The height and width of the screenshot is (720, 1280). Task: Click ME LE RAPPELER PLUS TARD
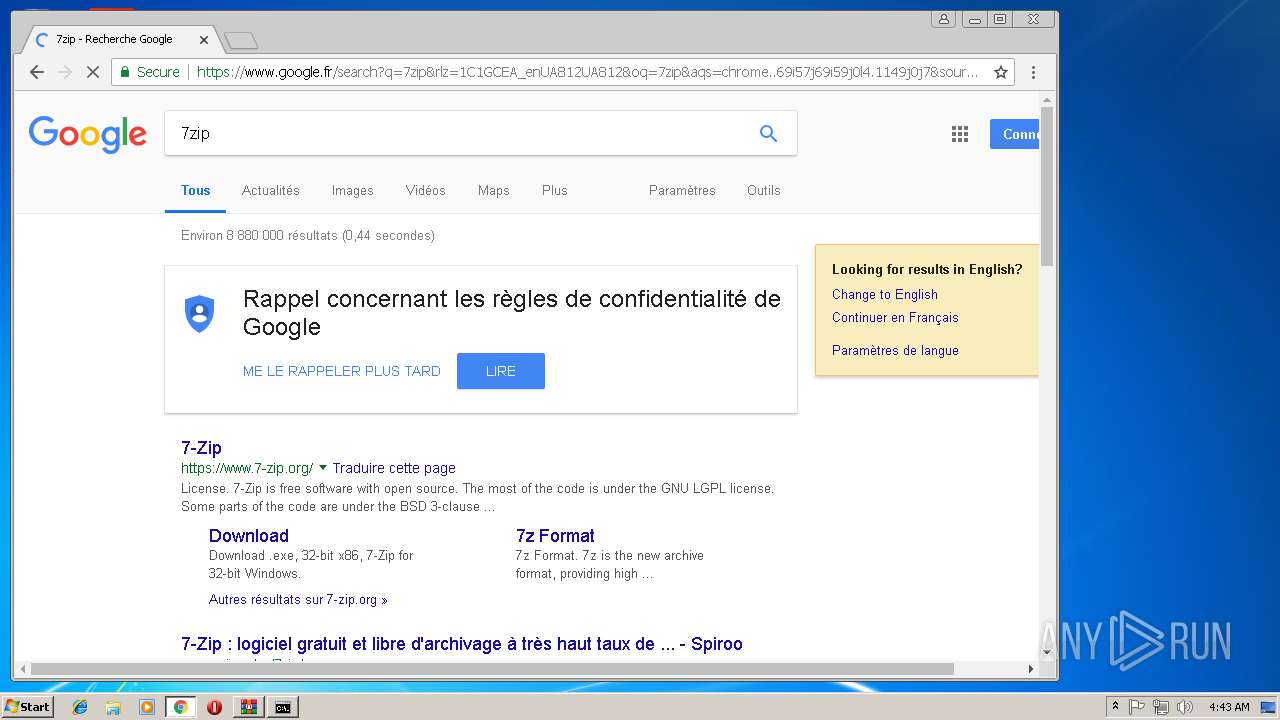click(x=342, y=371)
